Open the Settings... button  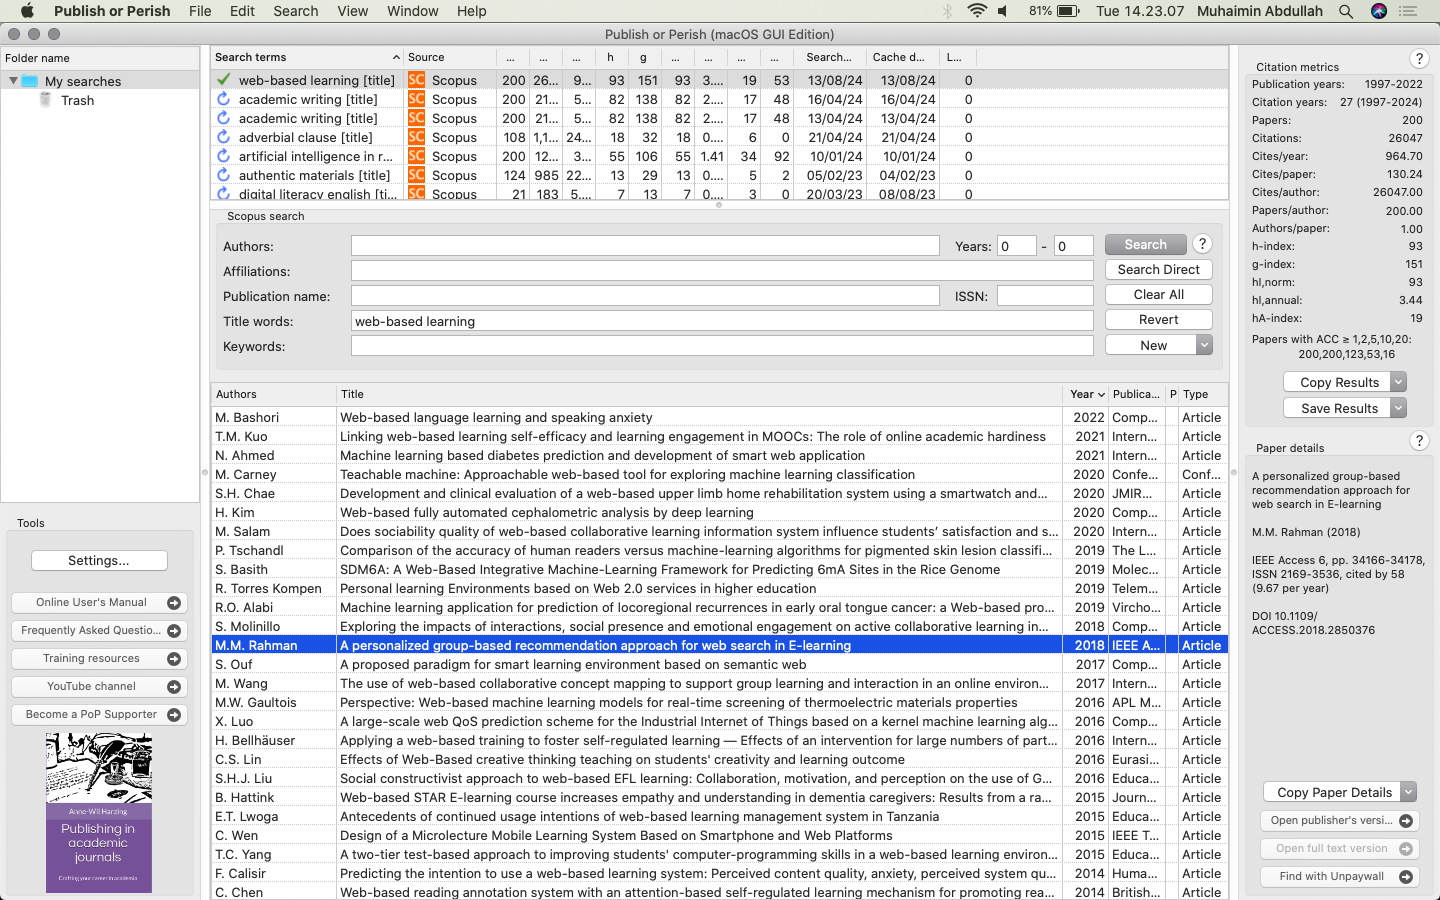[x=99, y=561]
